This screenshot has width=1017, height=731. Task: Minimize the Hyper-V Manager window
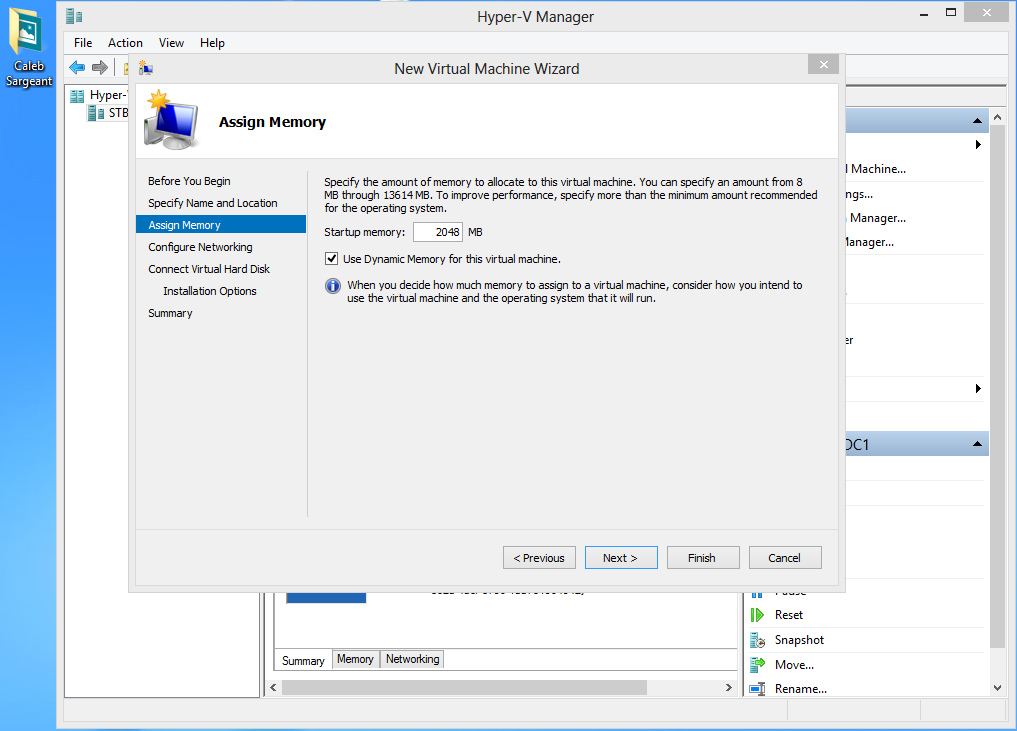tap(924, 14)
